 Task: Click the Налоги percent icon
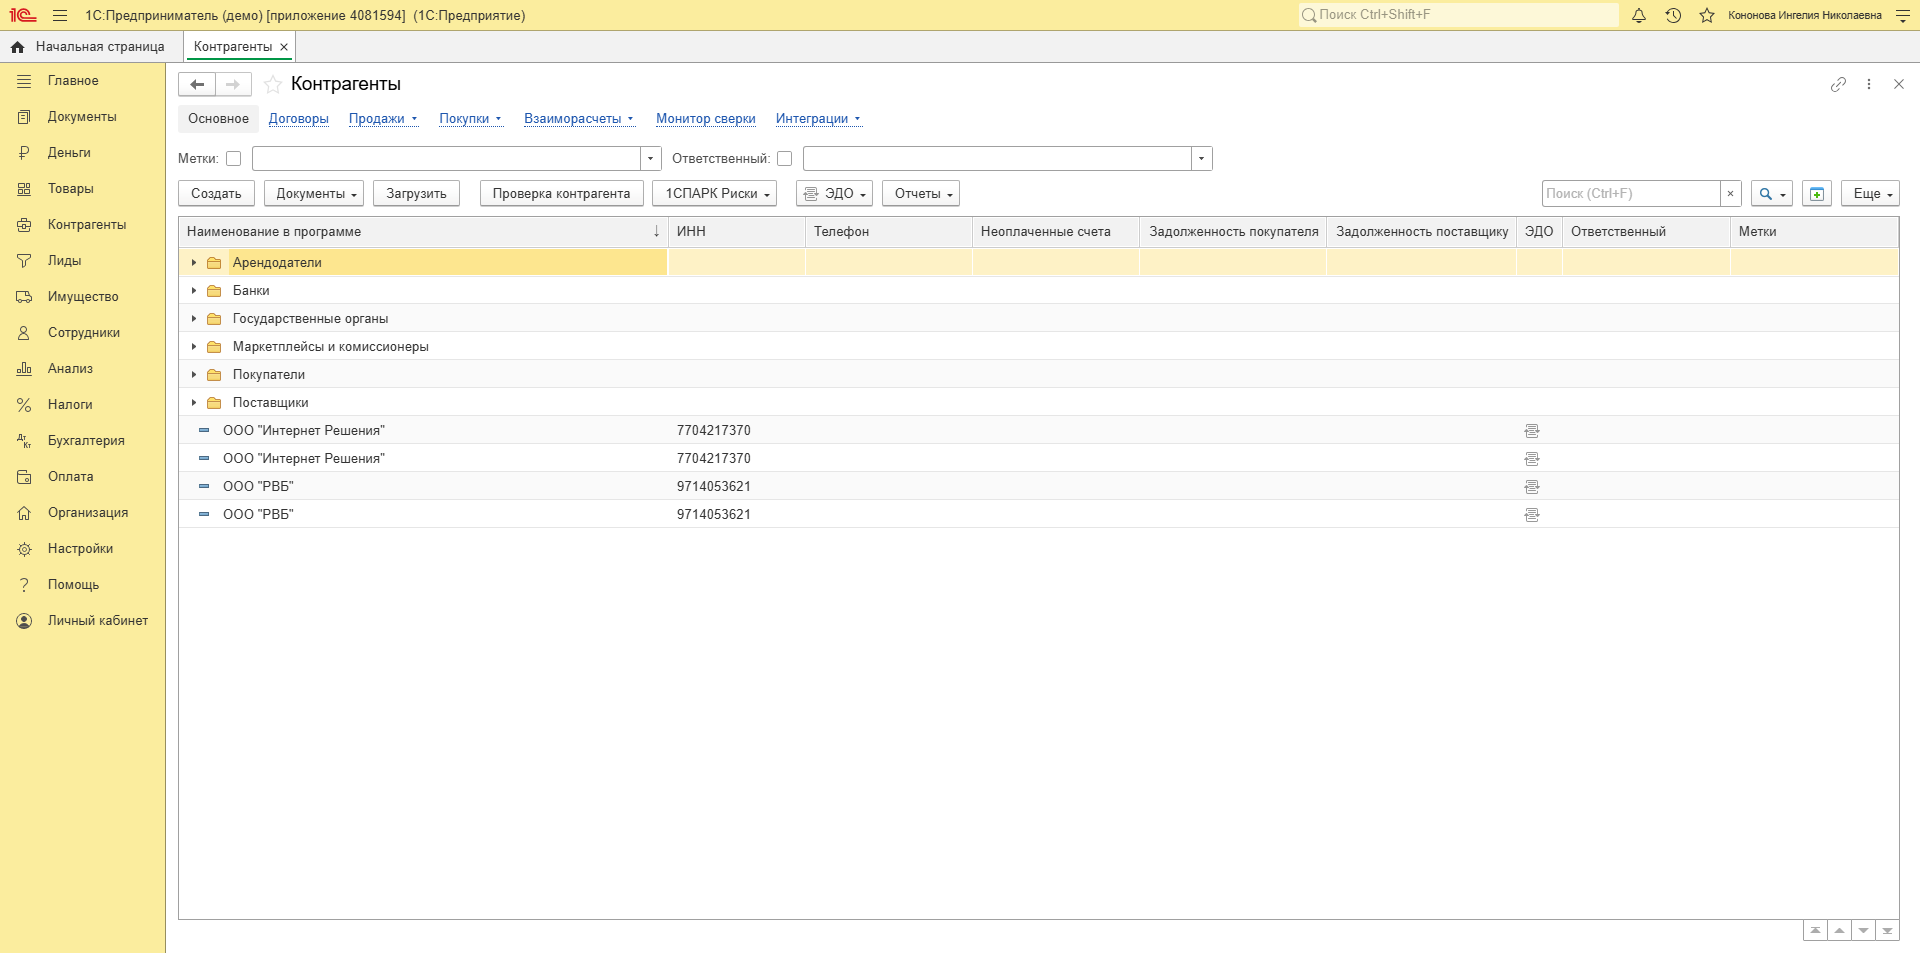(24, 405)
